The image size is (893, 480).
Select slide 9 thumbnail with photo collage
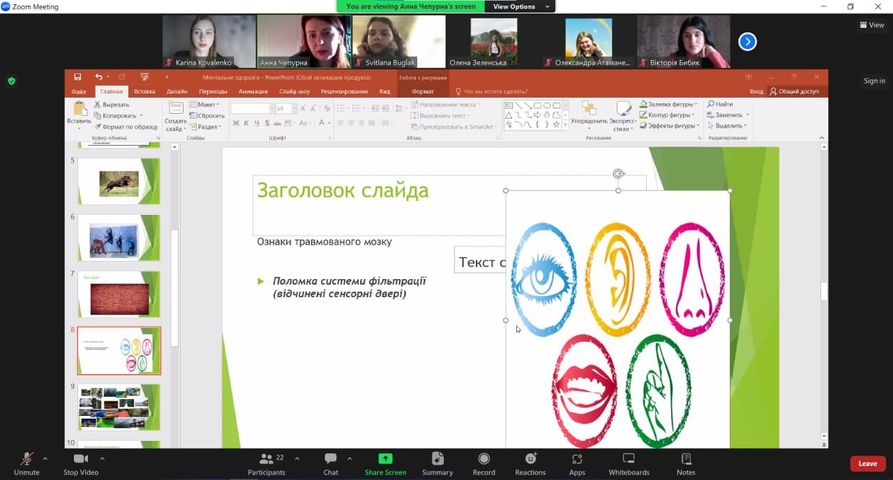(x=118, y=407)
